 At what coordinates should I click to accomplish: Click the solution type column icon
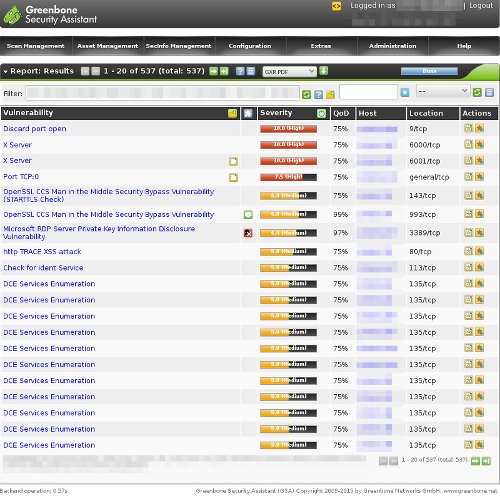pyautogui.click(x=248, y=113)
